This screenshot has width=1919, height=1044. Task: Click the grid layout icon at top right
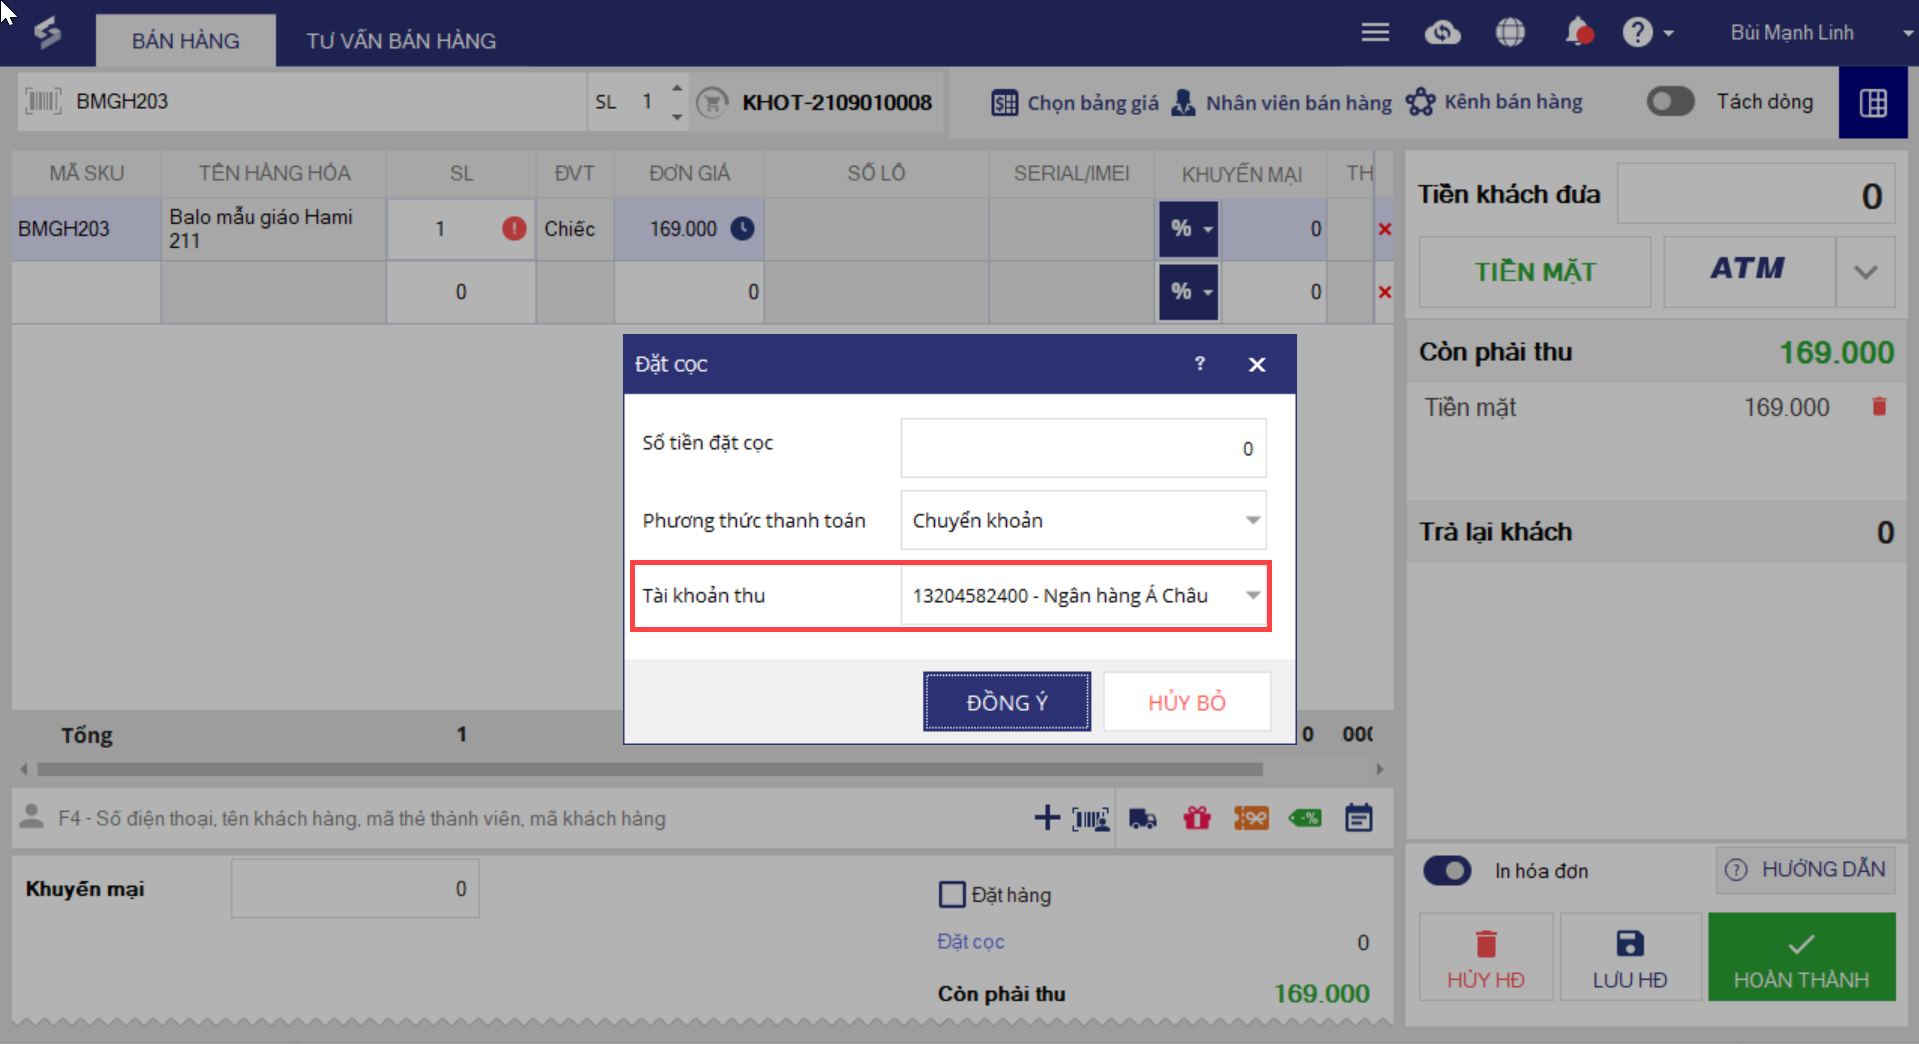tap(1873, 103)
